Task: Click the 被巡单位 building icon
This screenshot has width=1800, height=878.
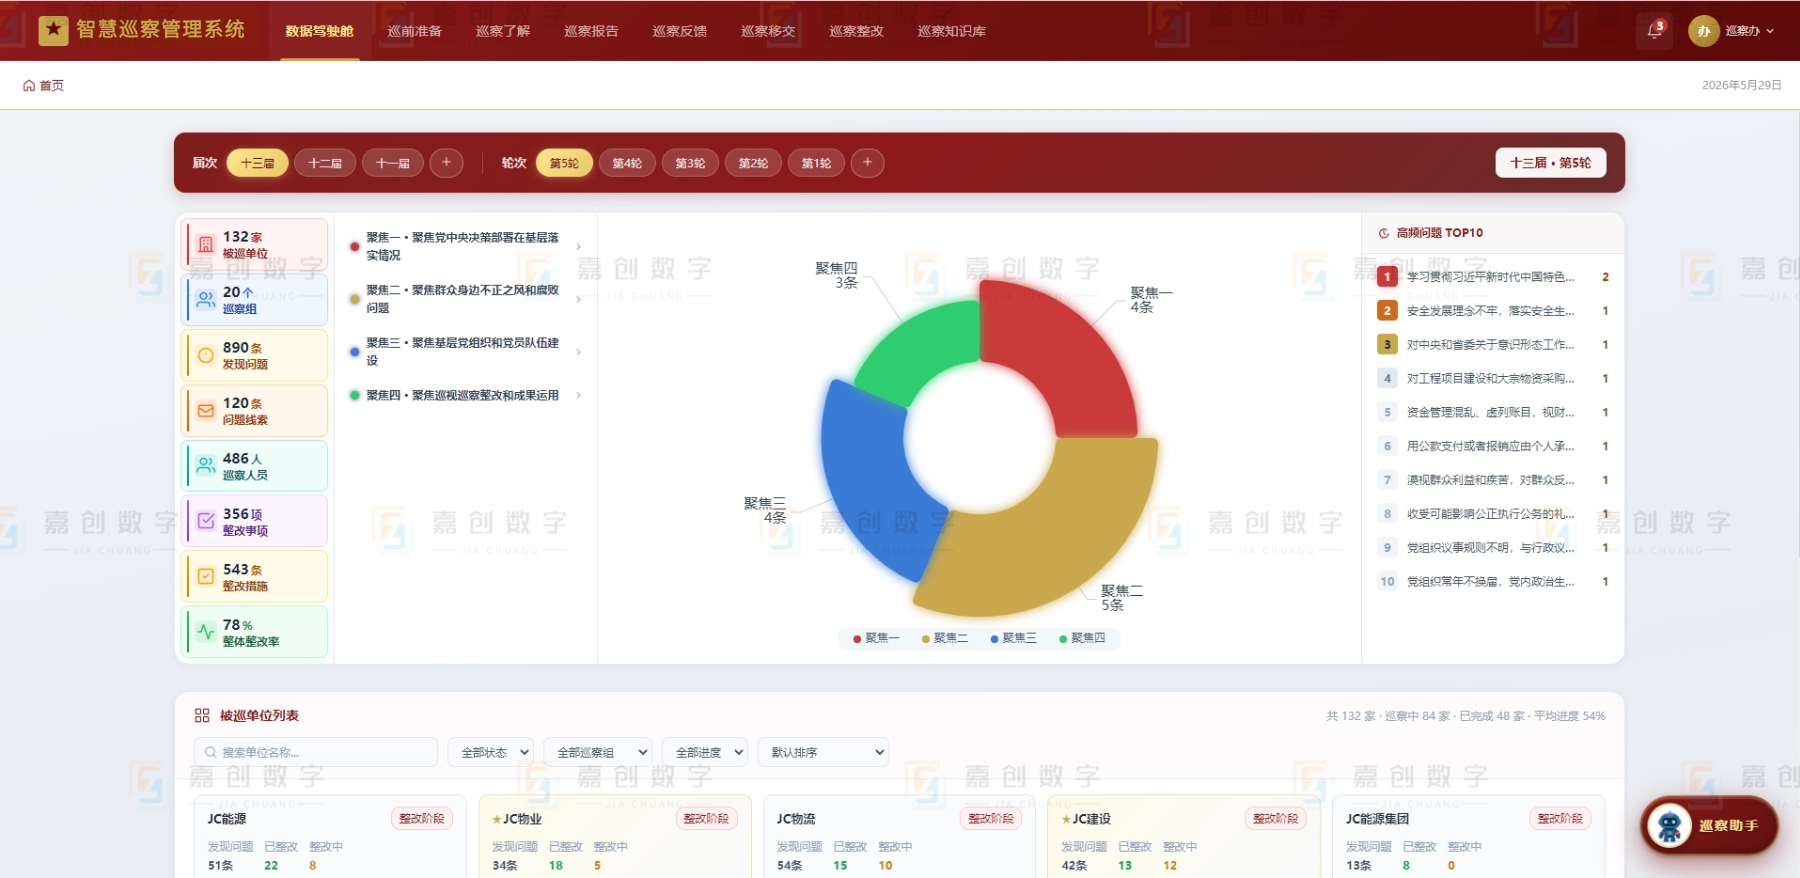Action: click(x=206, y=244)
